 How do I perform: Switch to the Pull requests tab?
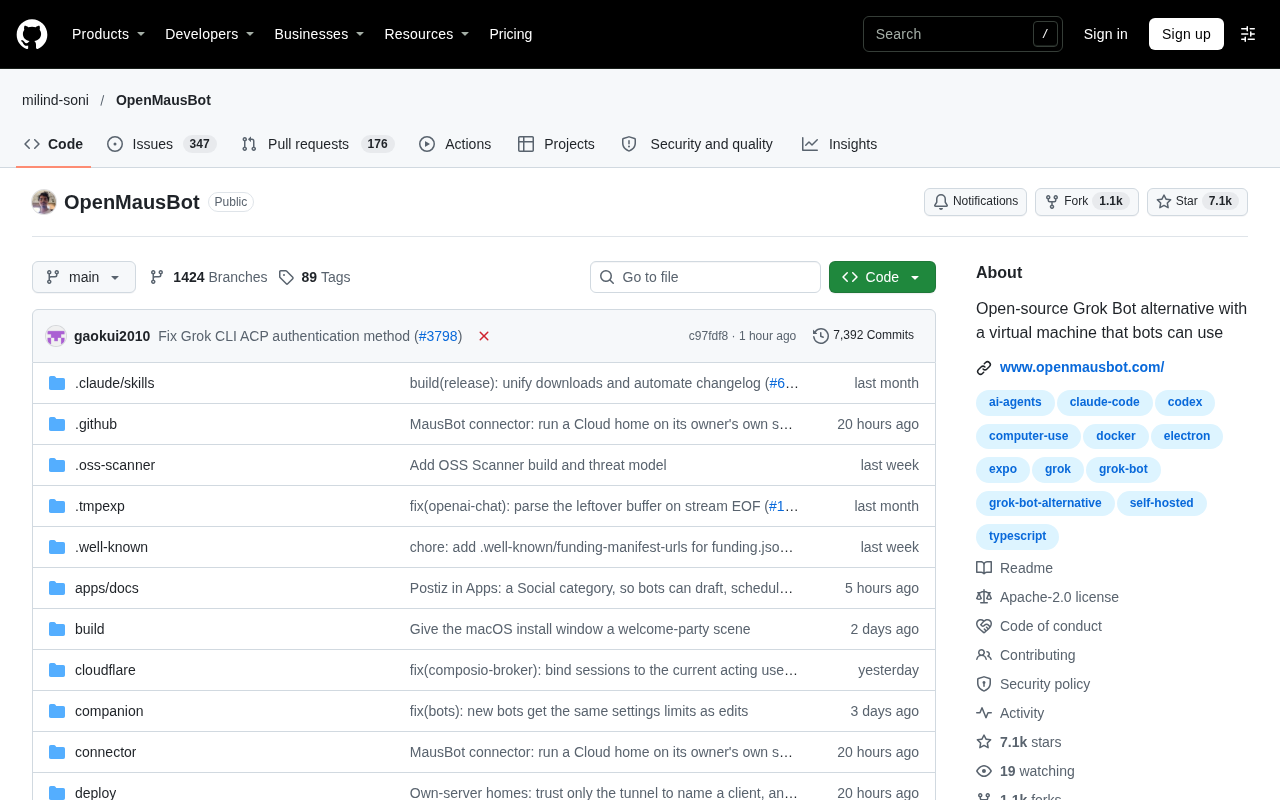318,144
